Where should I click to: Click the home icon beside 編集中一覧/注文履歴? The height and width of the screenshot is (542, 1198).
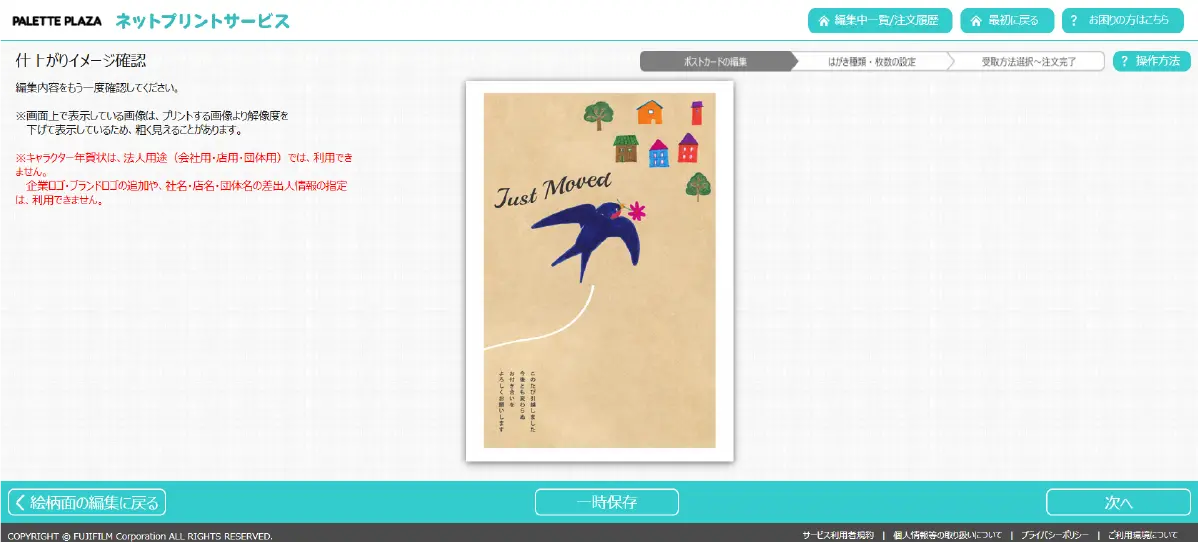(825, 21)
